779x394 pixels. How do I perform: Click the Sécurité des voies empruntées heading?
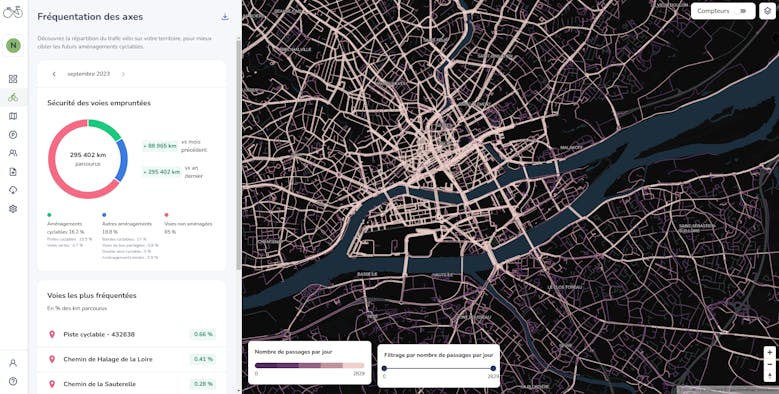click(99, 103)
